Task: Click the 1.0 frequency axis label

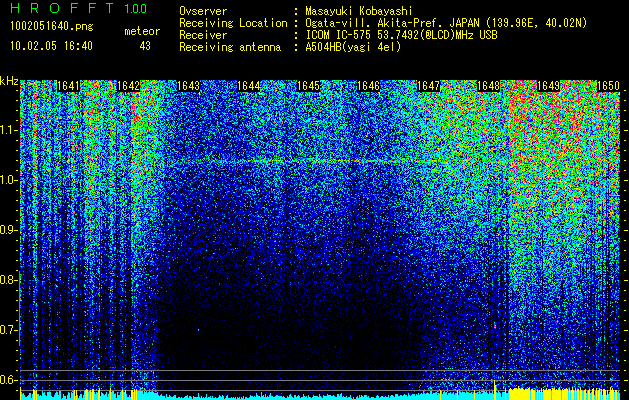Action: tap(8, 180)
